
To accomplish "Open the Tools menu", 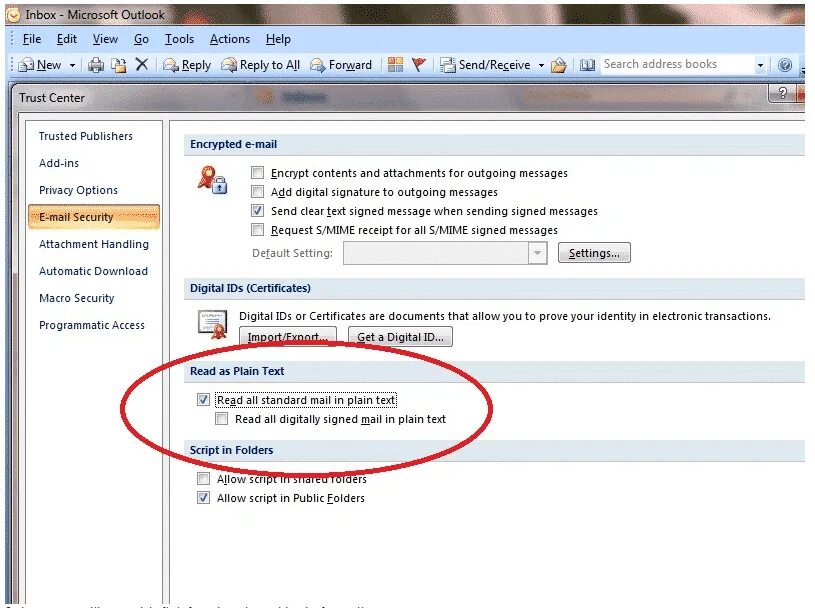I will [179, 39].
